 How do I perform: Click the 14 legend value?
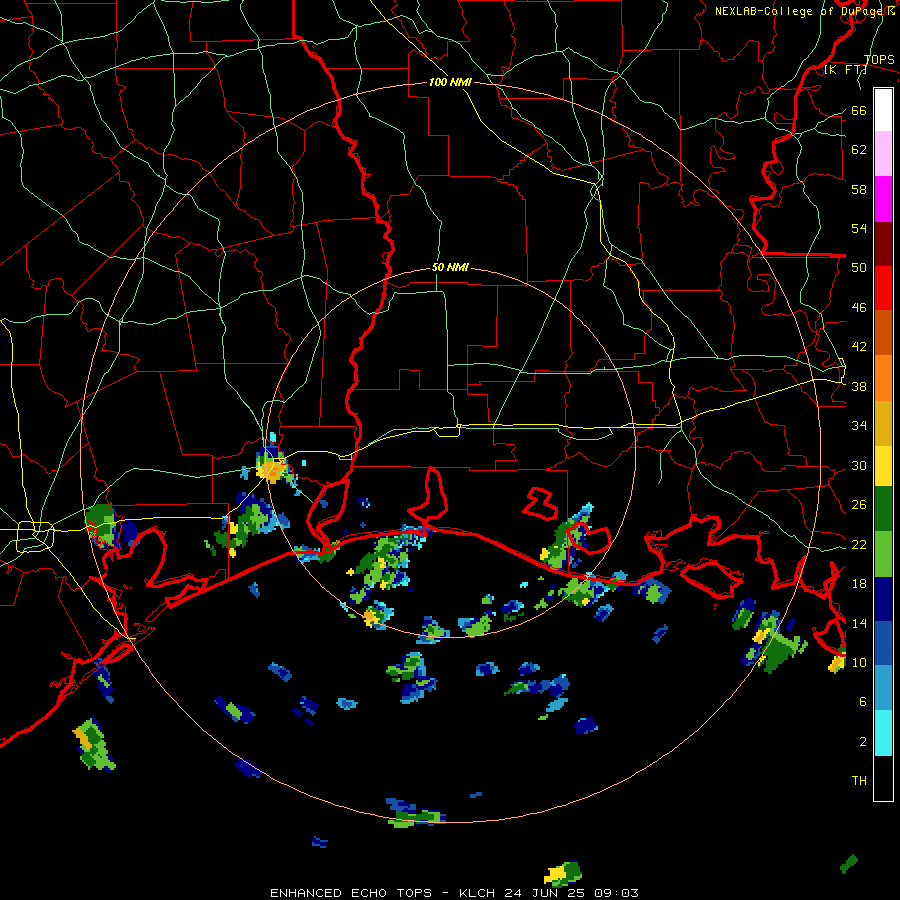pyautogui.click(x=859, y=623)
